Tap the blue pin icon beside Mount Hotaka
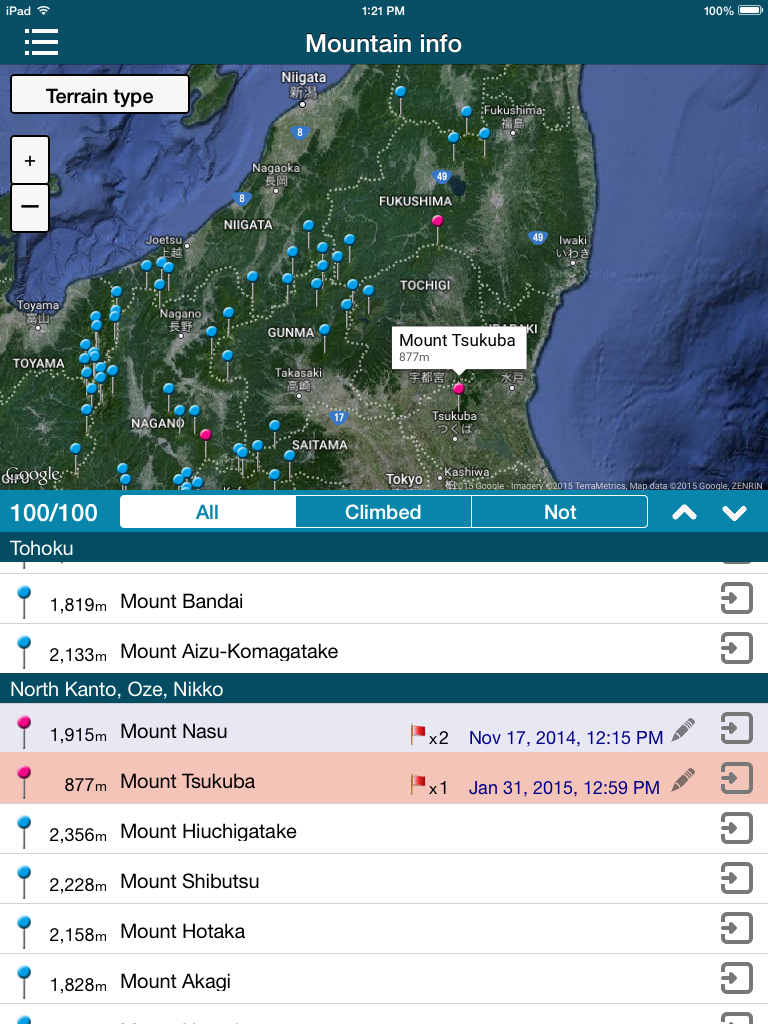768x1024 pixels. click(24, 932)
